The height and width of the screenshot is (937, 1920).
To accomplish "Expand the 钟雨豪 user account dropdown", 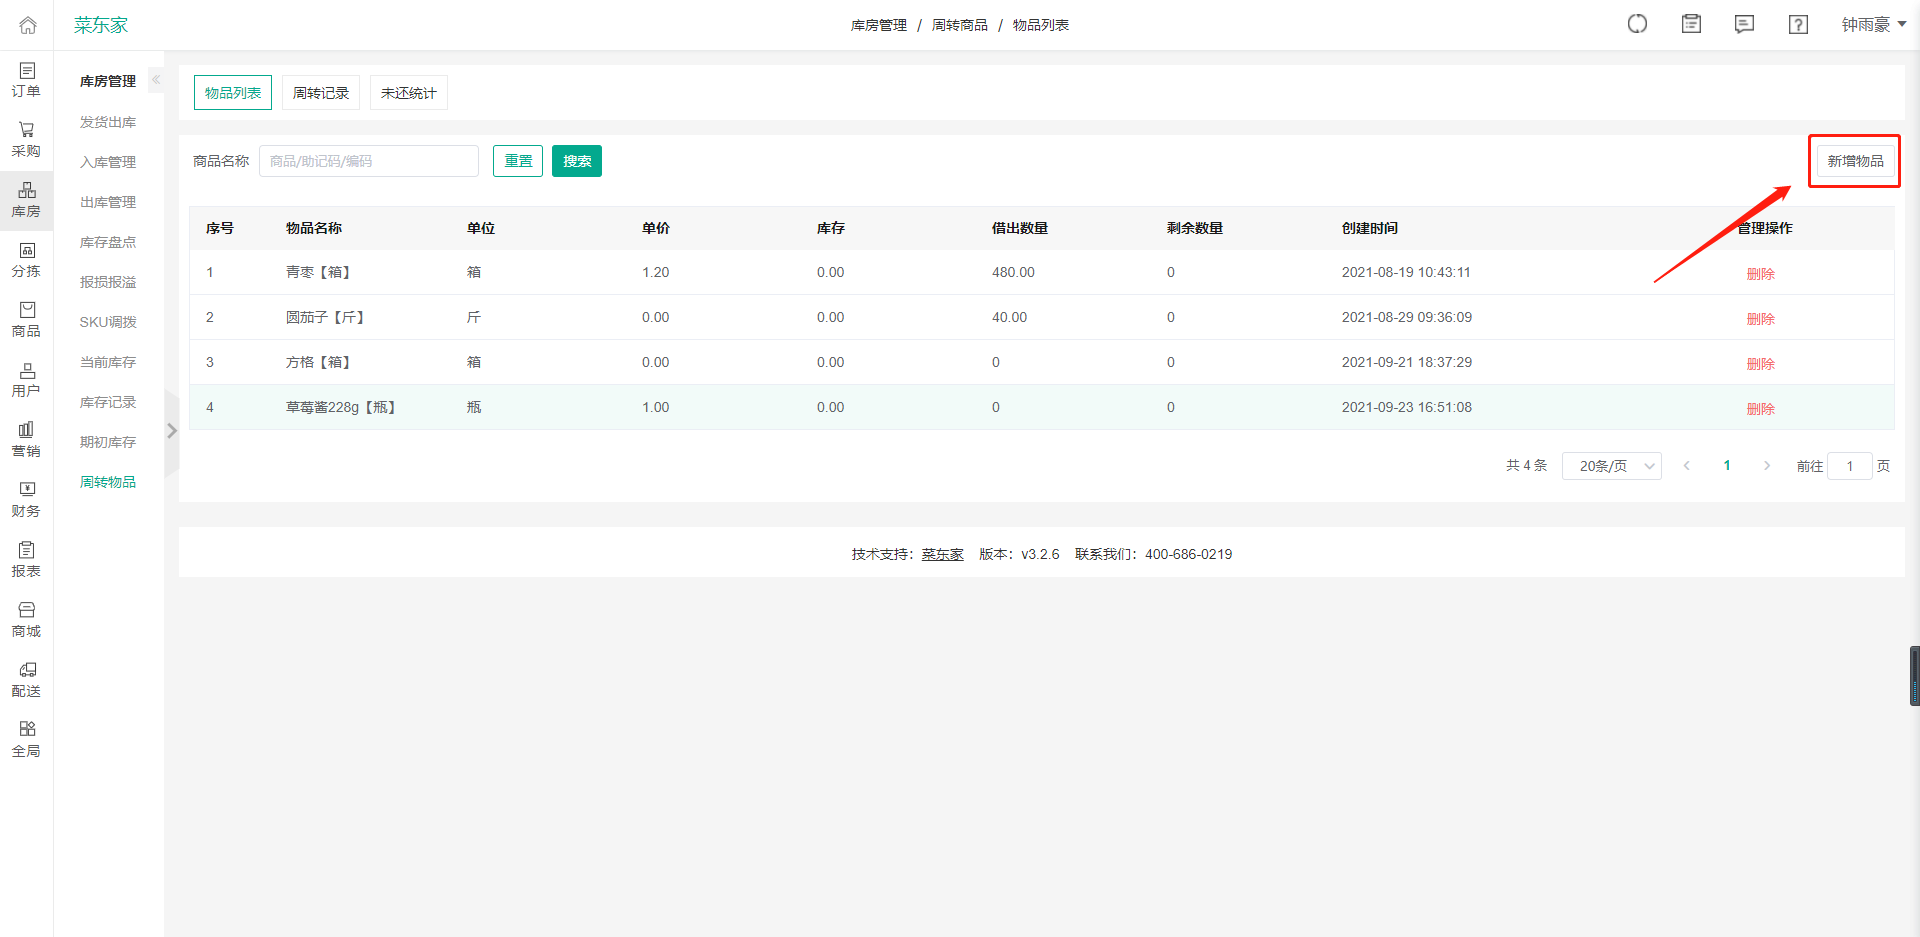I will pos(1873,25).
